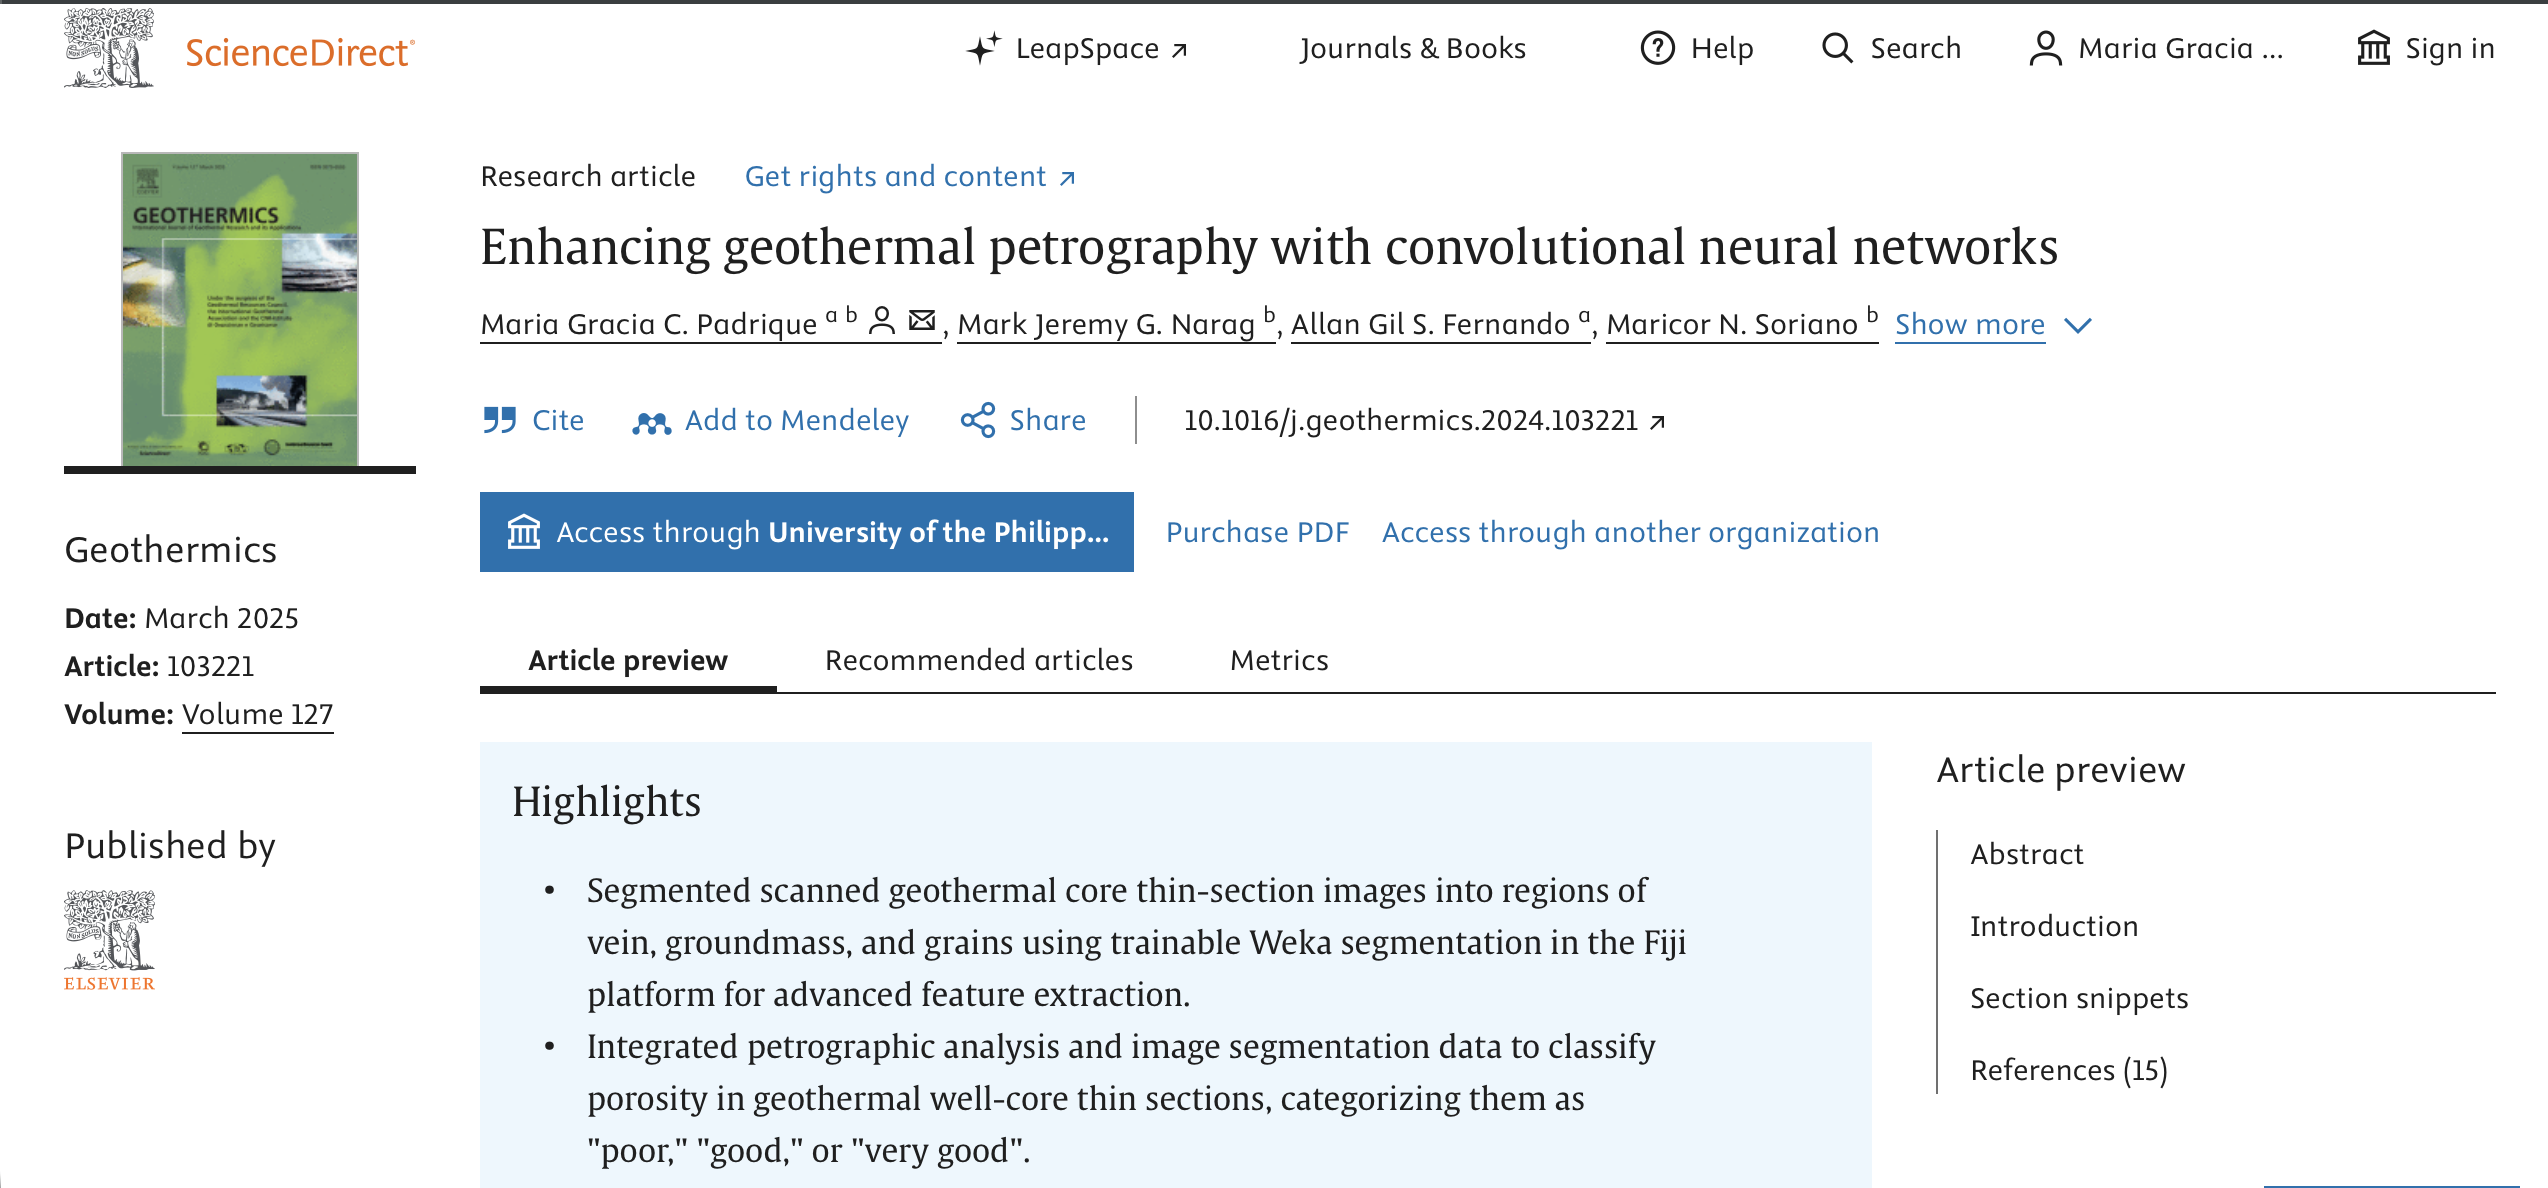This screenshot has height=1188, width=2548.
Task: Click the Add to Mendeley icon
Action: click(651, 423)
